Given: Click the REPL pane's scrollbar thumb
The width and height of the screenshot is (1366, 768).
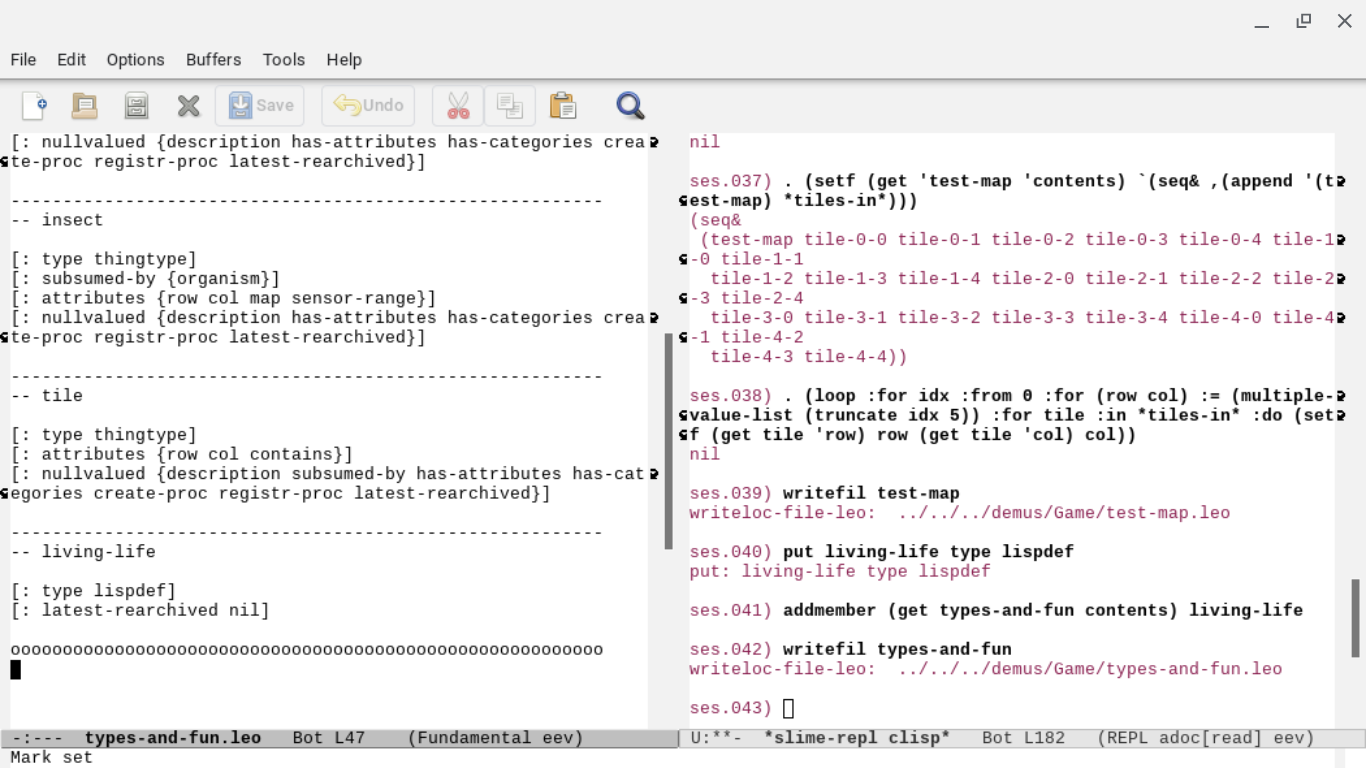Looking at the screenshot, I should [1356, 618].
